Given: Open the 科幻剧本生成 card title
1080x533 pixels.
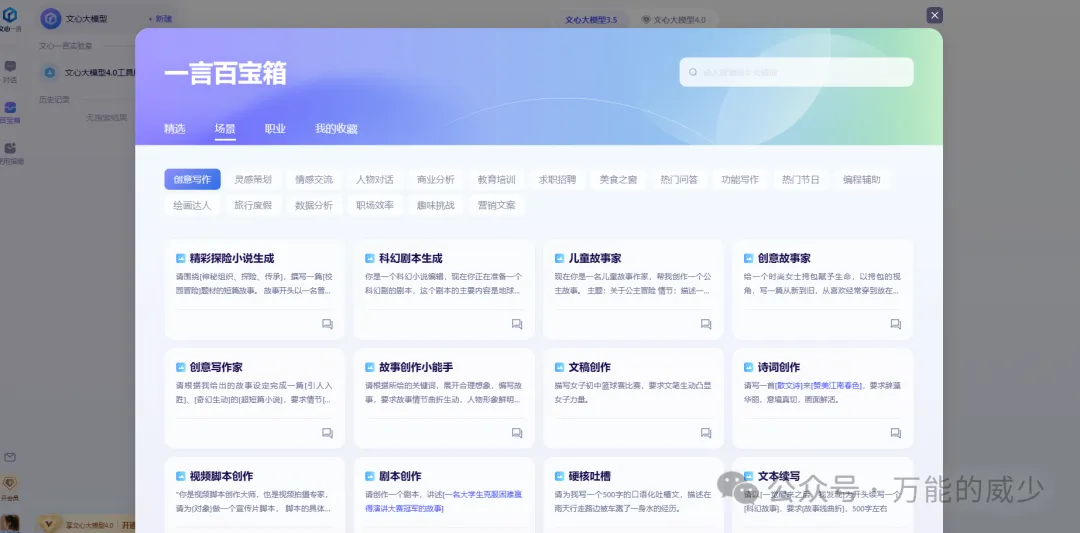Looking at the screenshot, I should click(411, 258).
